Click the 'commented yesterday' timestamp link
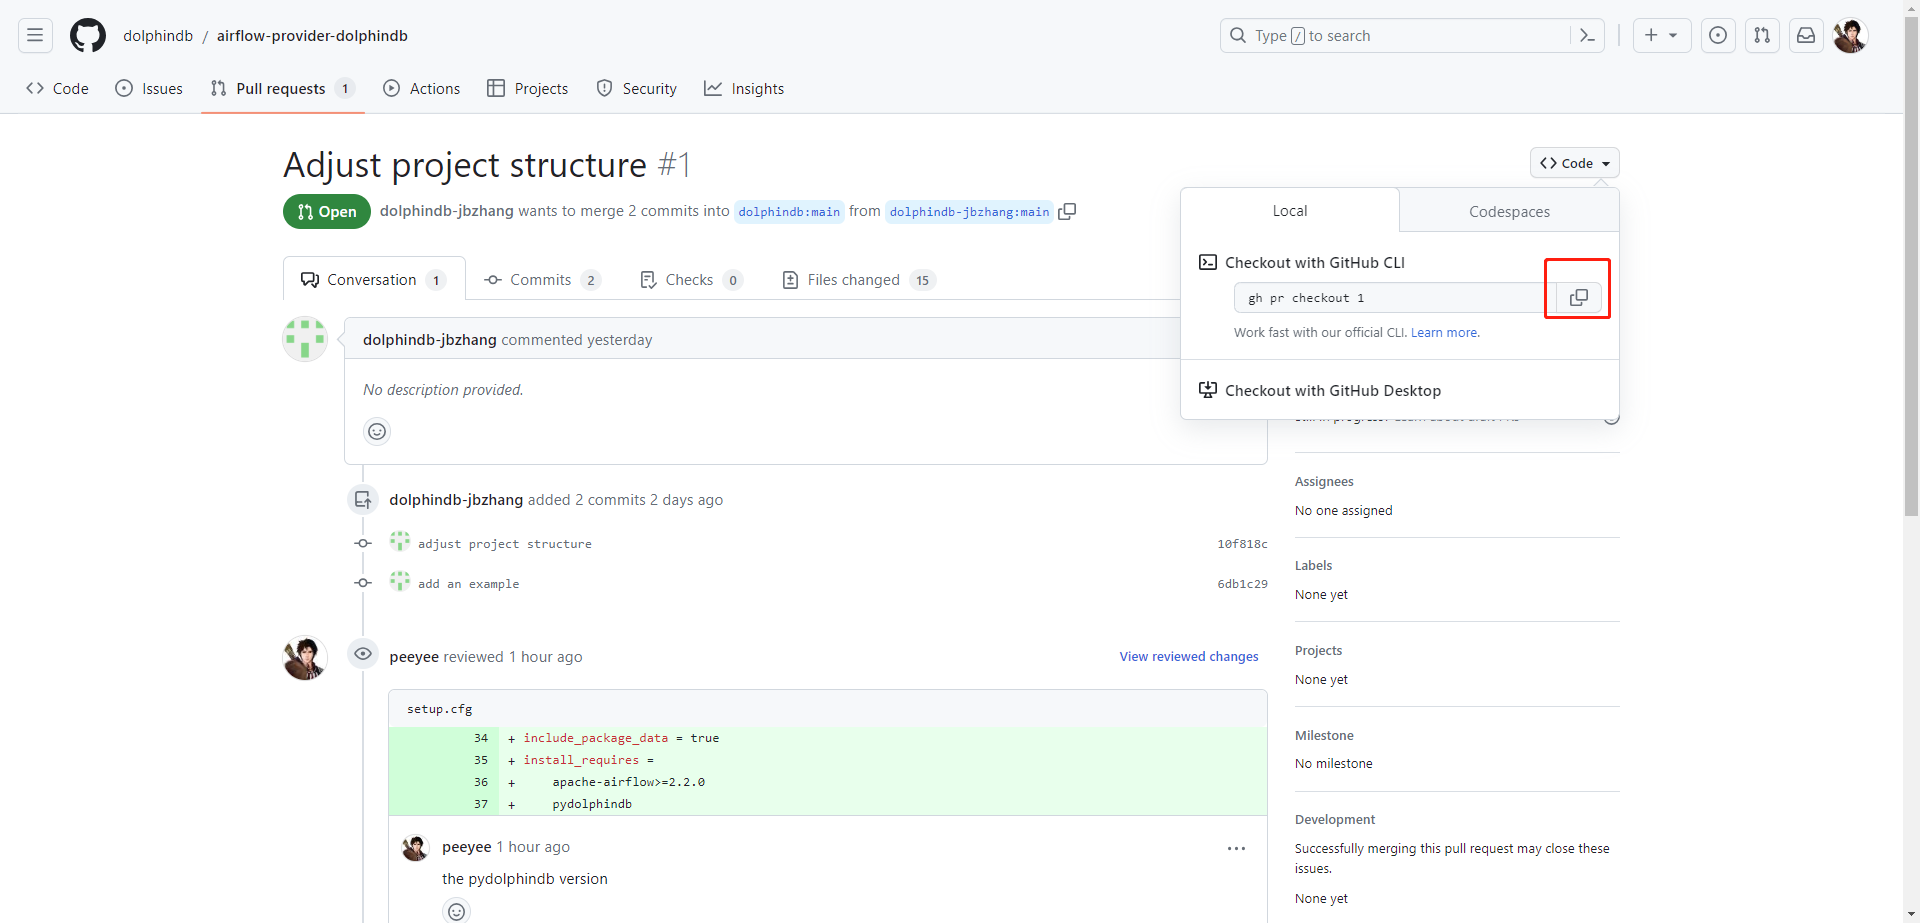This screenshot has height=923, width=1920. click(577, 340)
